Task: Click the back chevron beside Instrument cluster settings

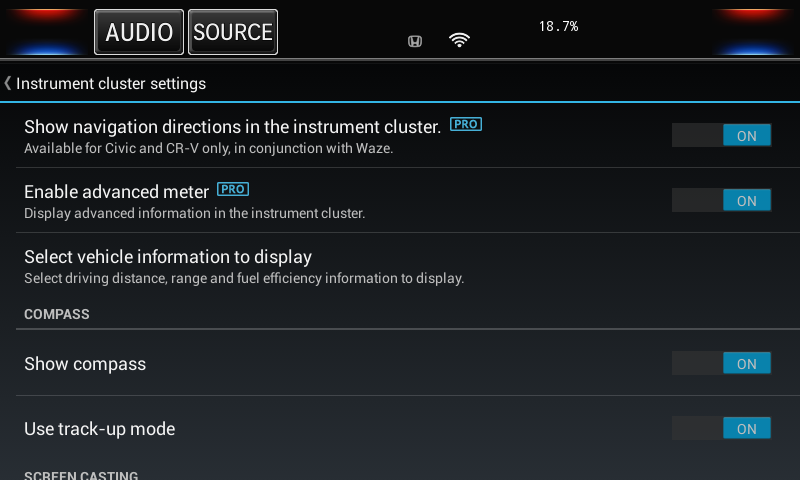Action: point(8,83)
